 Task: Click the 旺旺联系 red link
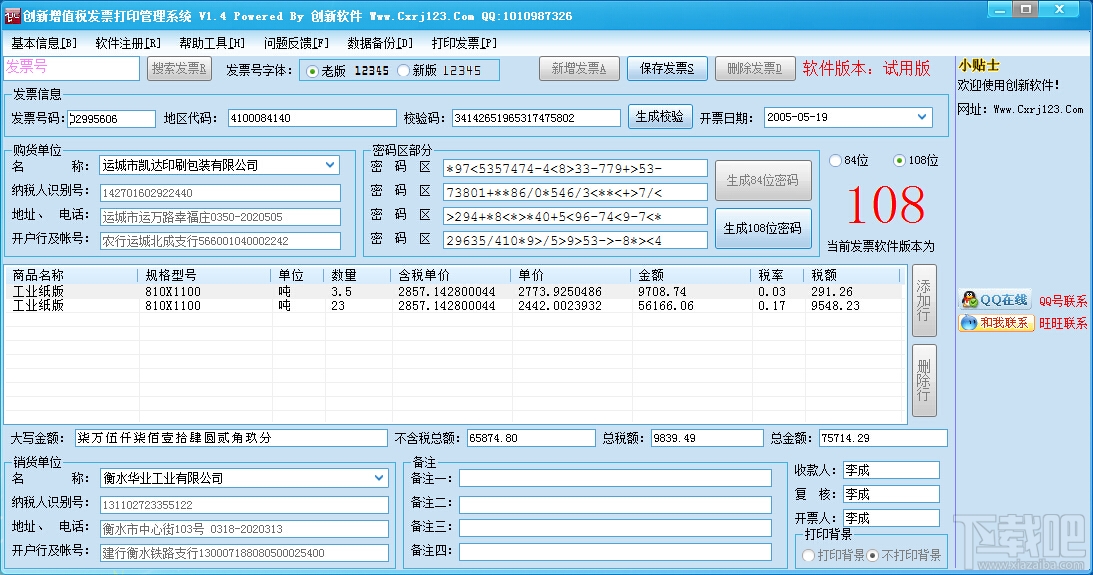pos(1063,323)
